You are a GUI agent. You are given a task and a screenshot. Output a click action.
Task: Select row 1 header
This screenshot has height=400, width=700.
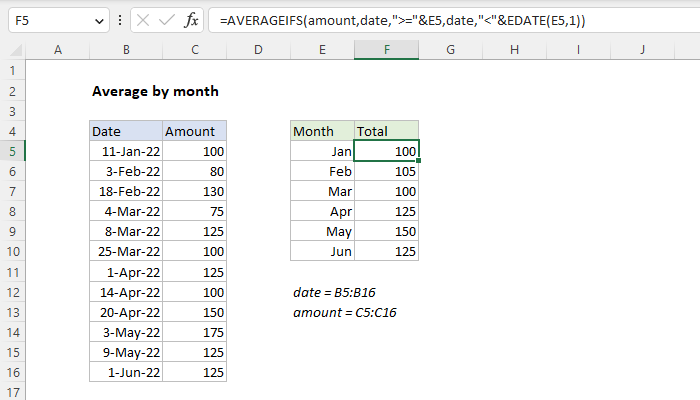click(12, 71)
